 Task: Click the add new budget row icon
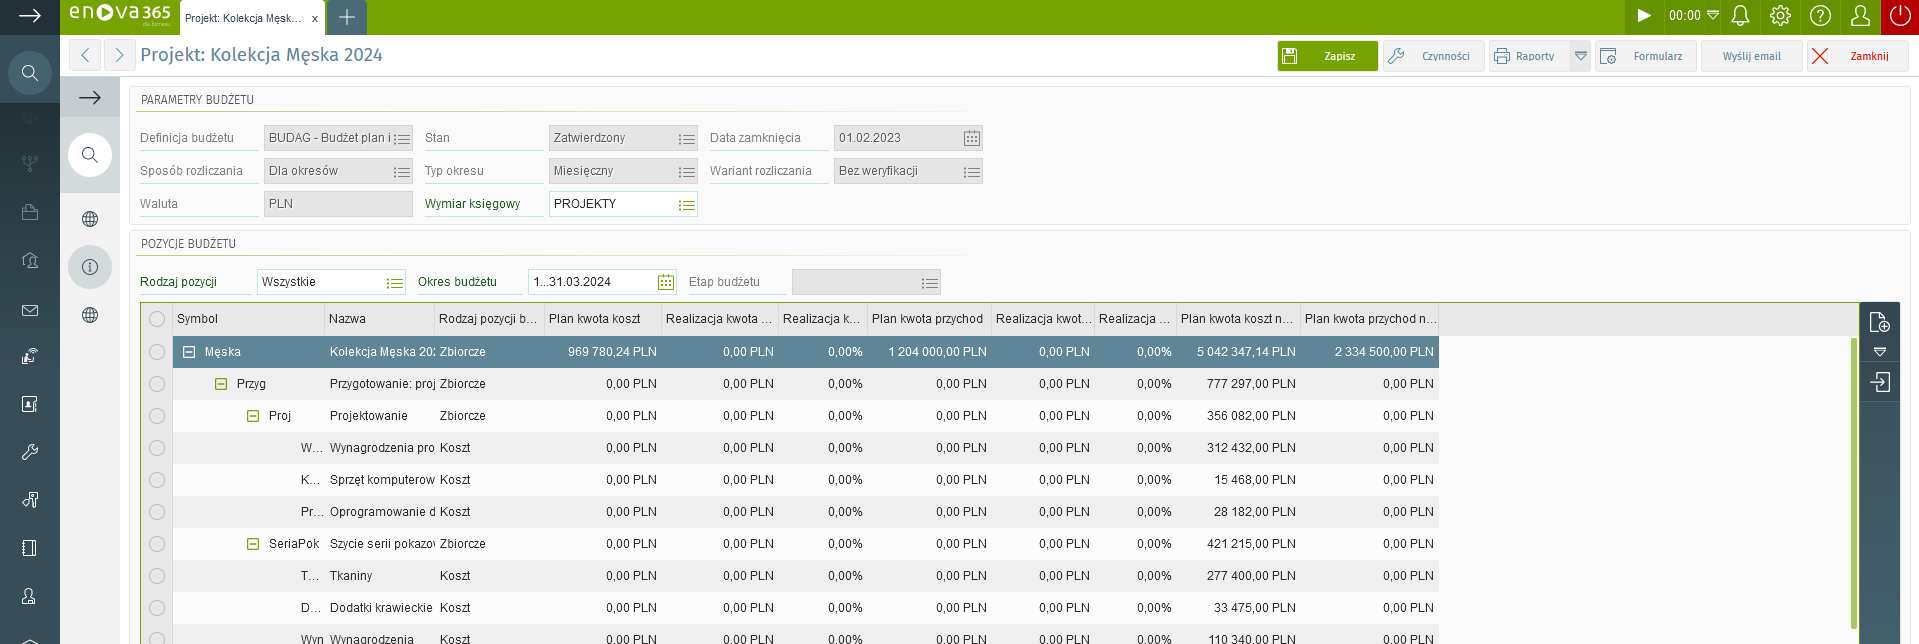(1879, 322)
